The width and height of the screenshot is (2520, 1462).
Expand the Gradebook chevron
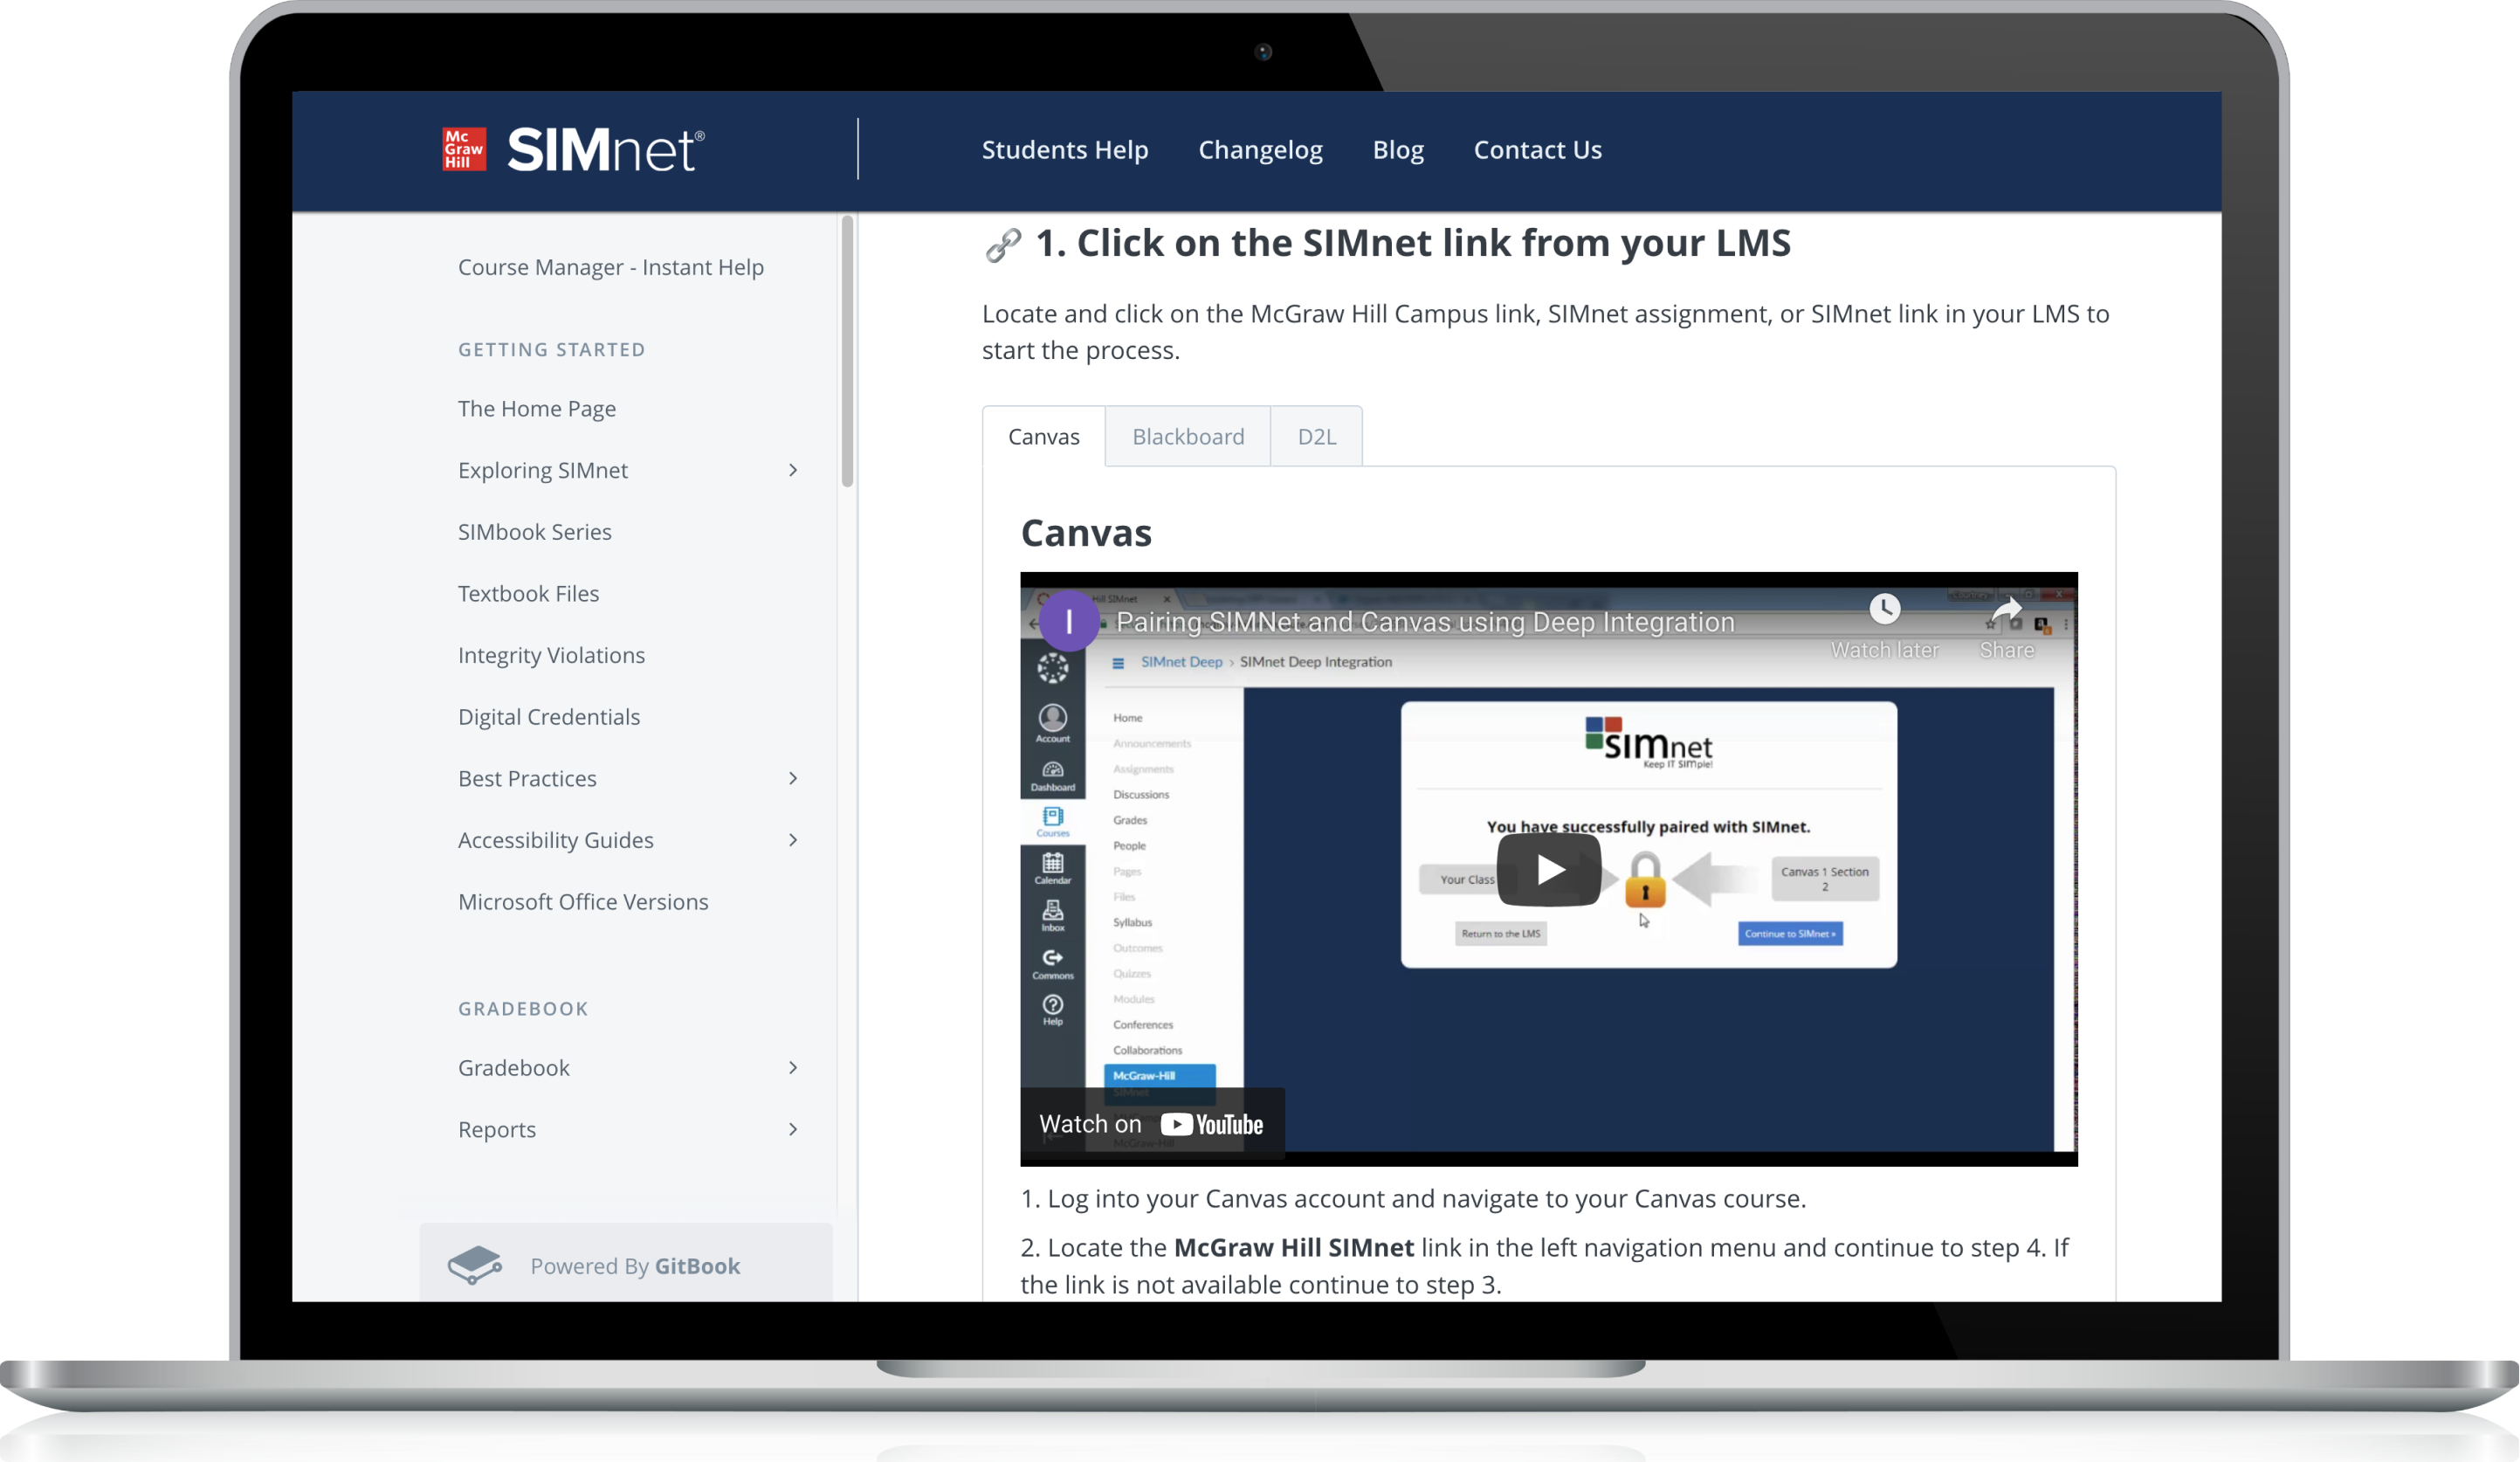coord(793,1068)
